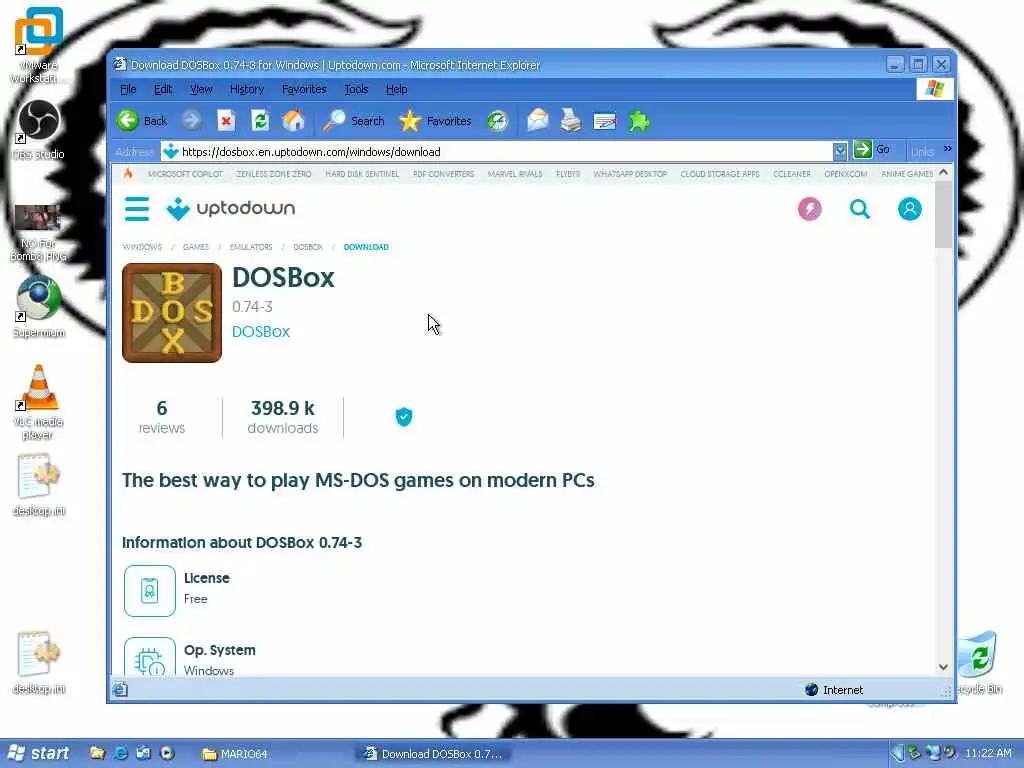Viewport: 1024px width, 768px height.
Task: Click the Windows breadcrumb link
Action: coord(142,247)
